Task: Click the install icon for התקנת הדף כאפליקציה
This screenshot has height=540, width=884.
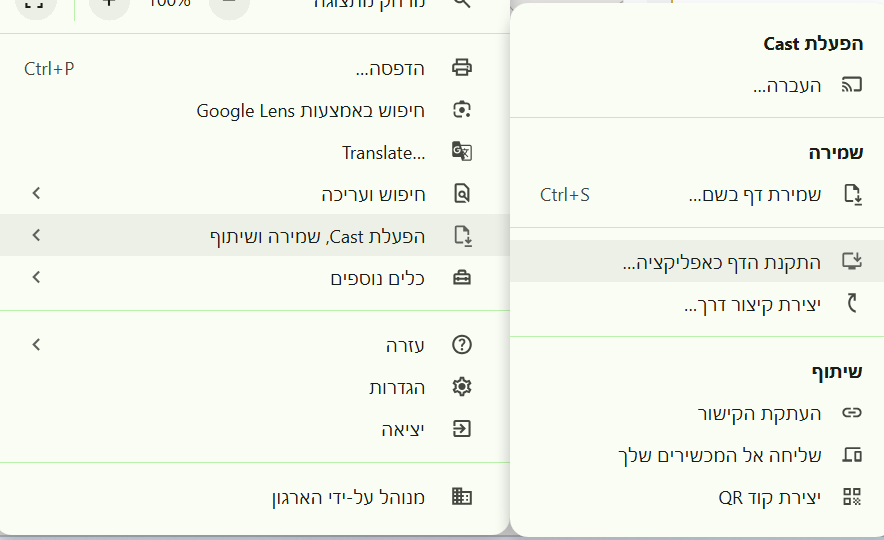Action: point(852,261)
